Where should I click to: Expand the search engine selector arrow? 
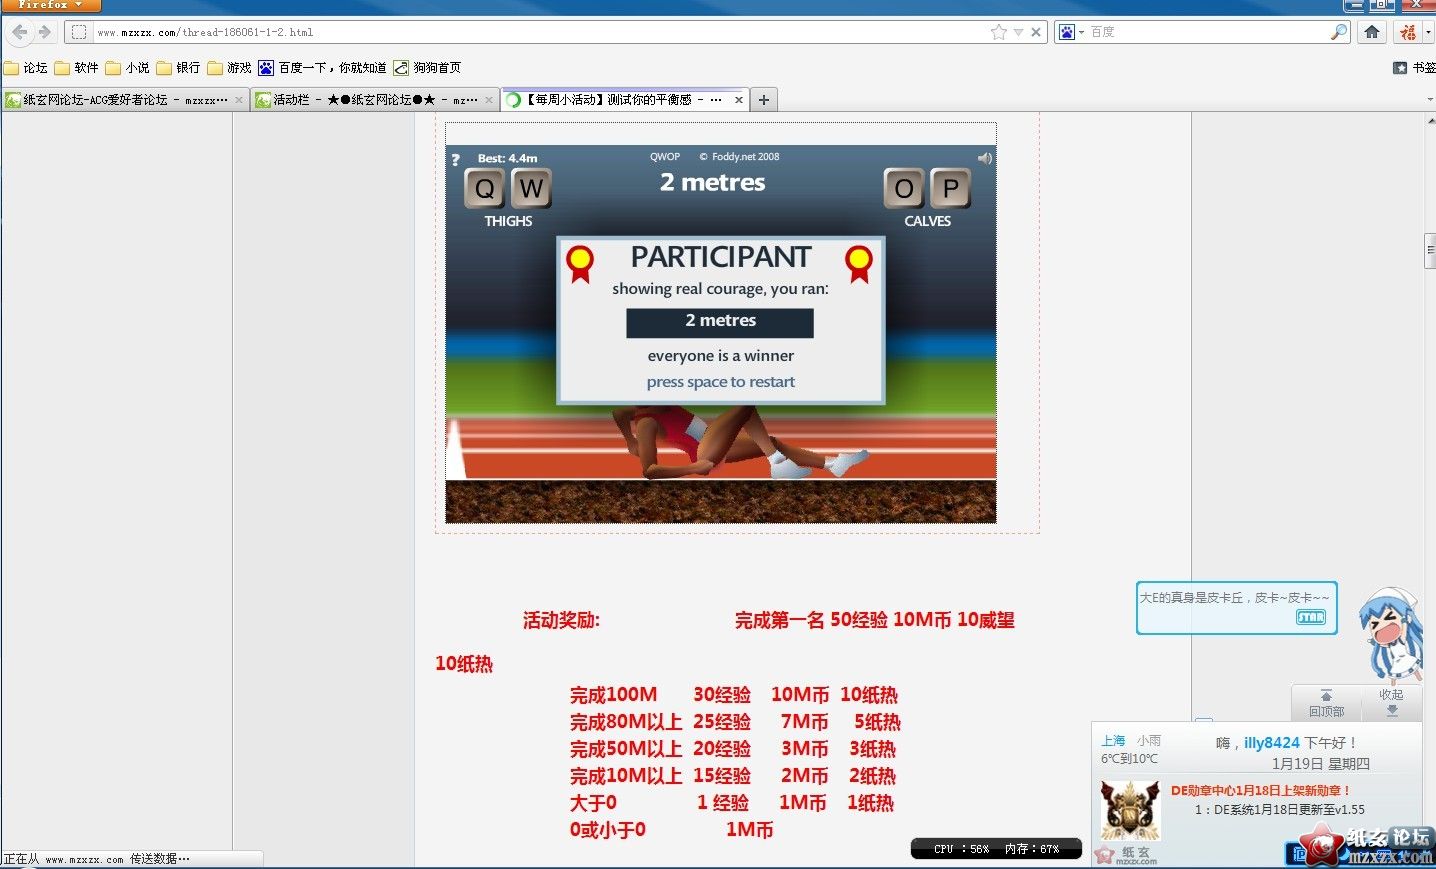pyautogui.click(x=1081, y=33)
